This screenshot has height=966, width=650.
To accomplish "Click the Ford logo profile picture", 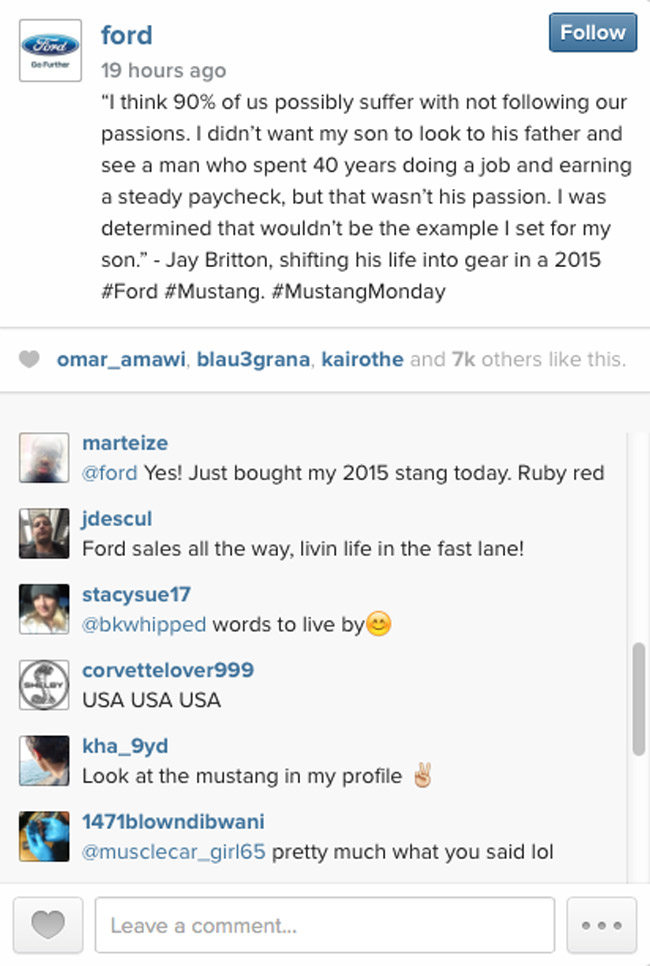I will (x=50, y=50).
